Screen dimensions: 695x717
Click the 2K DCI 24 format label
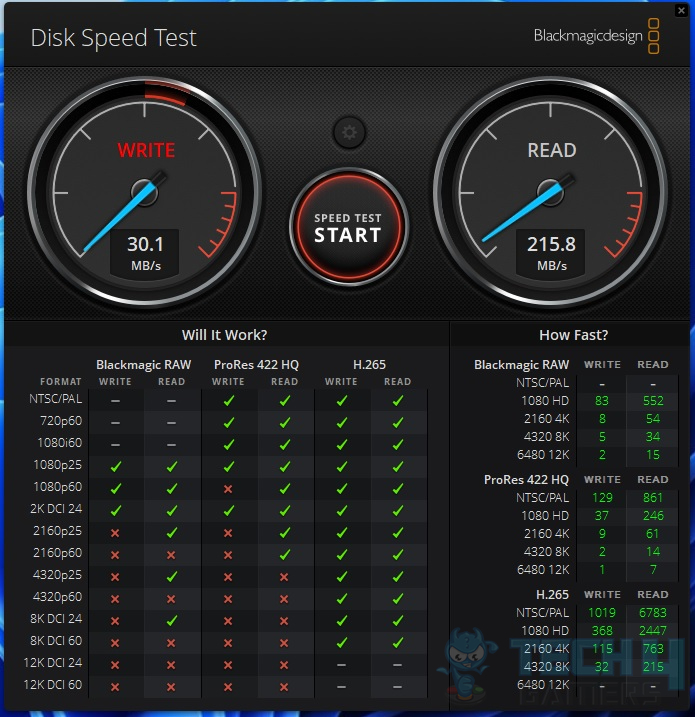click(56, 508)
